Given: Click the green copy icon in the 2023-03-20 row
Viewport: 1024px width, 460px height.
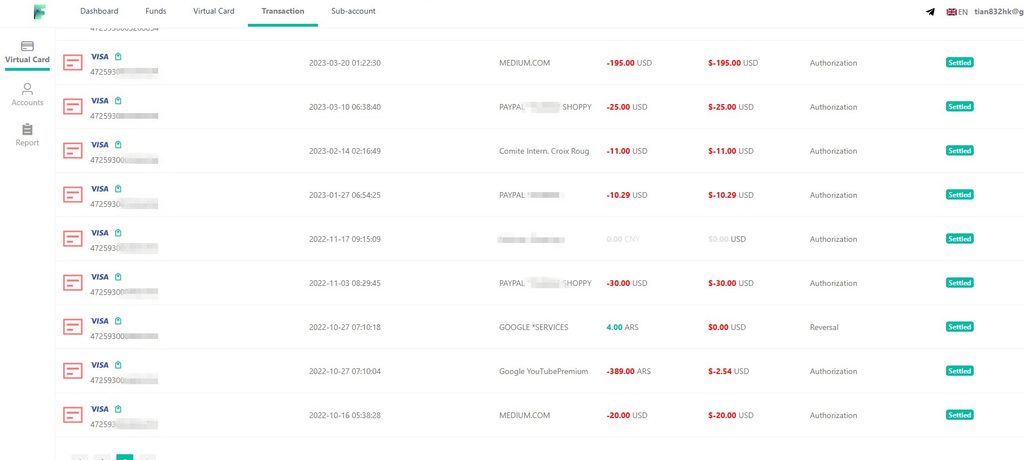Looking at the screenshot, I should (118, 57).
